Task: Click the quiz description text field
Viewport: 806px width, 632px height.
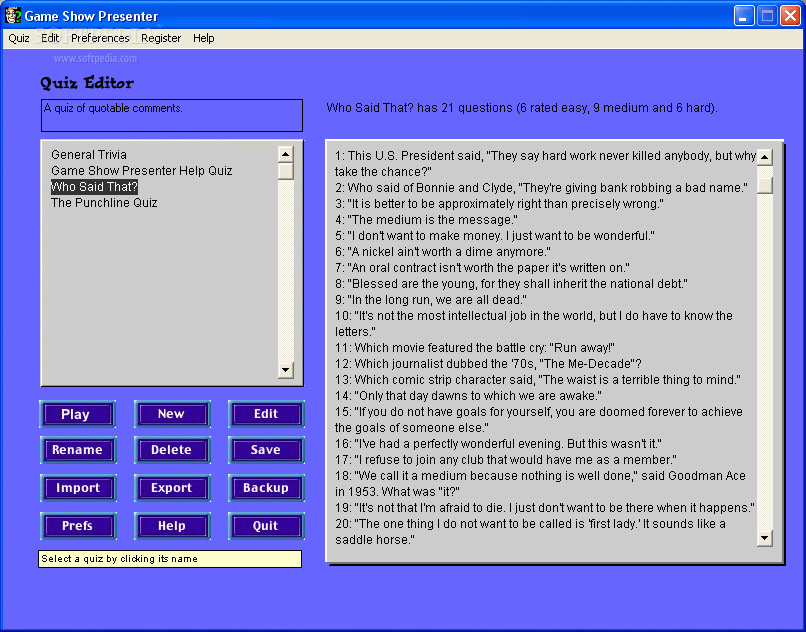Action: point(172,115)
